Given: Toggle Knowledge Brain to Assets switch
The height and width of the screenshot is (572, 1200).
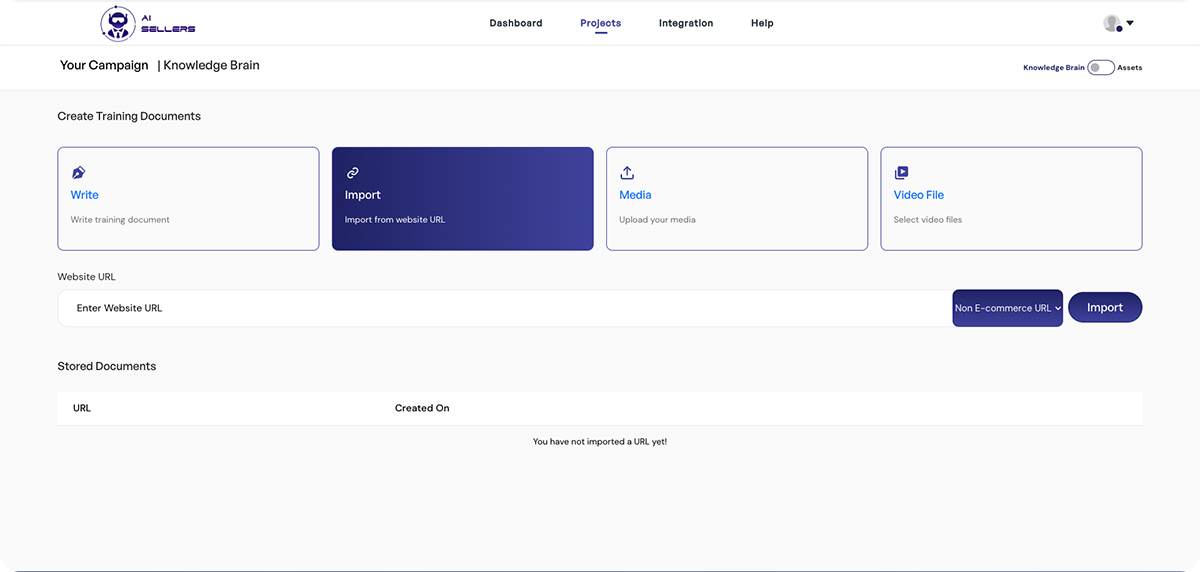Looking at the screenshot, I should (x=1100, y=68).
